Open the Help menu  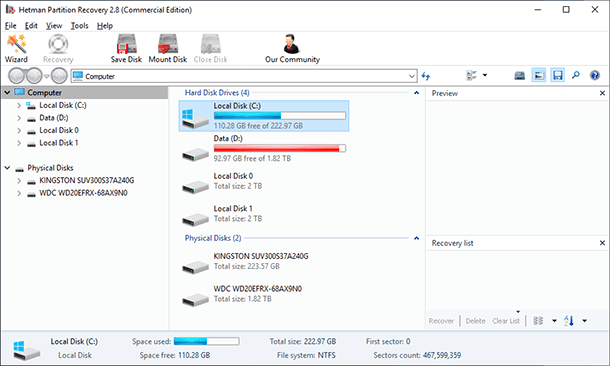[x=105, y=26]
